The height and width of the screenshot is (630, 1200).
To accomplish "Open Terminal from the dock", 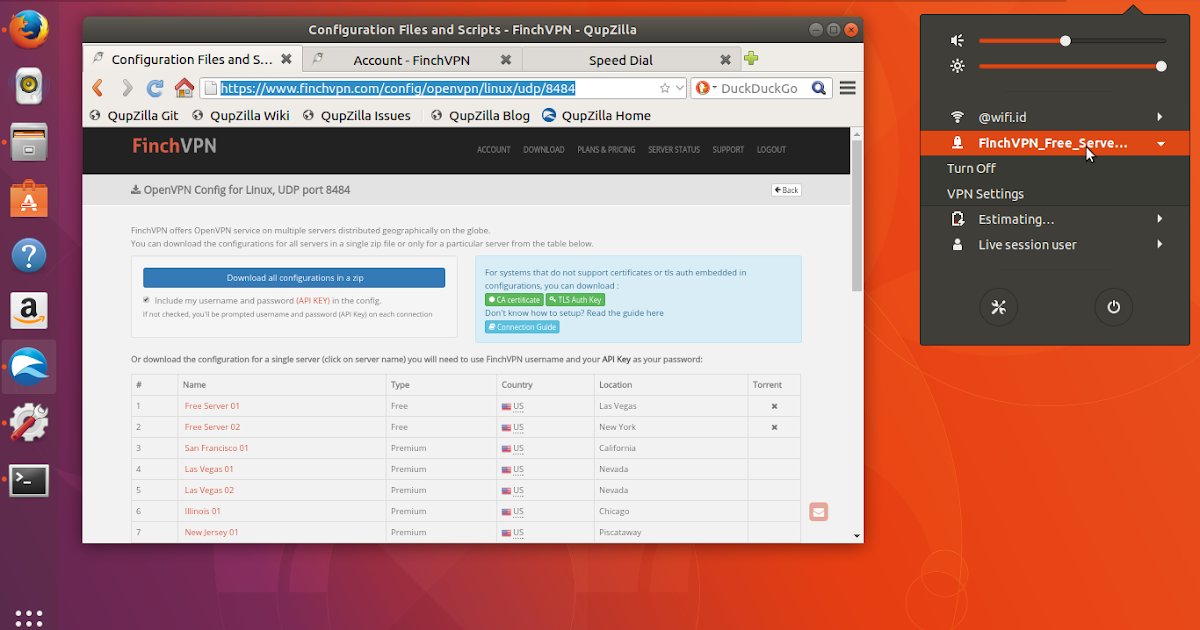I will tap(29, 481).
